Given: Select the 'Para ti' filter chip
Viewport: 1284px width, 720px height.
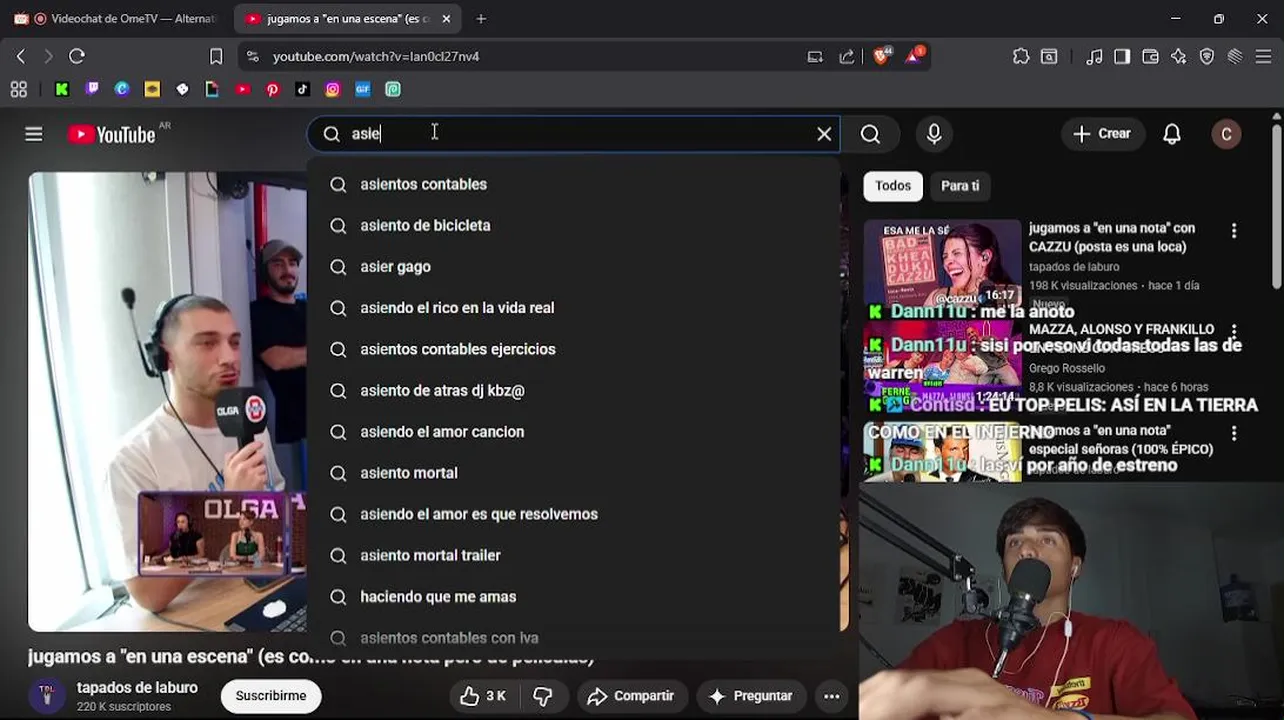Looking at the screenshot, I should click(x=960, y=186).
